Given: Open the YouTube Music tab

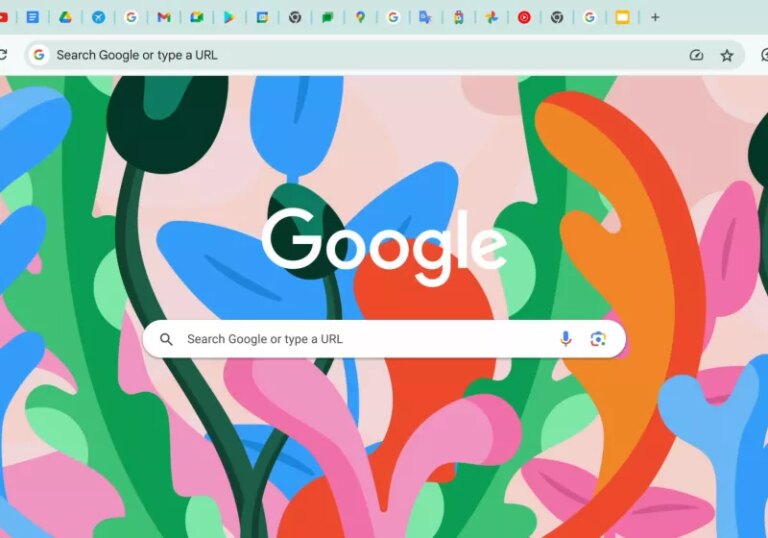Looking at the screenshot, I should point(524,18).
